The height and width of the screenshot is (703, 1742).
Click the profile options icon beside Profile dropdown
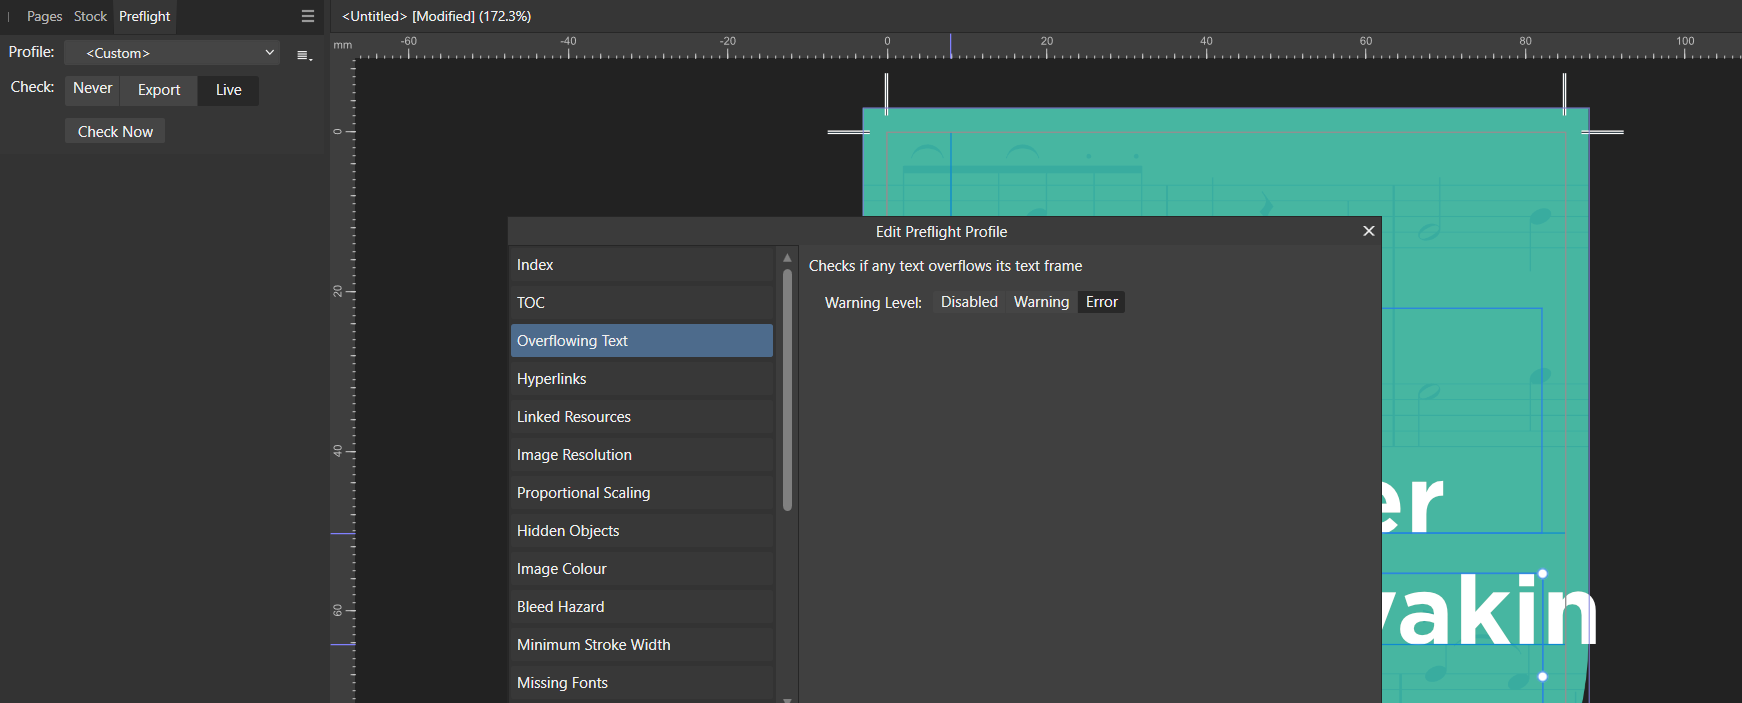tap(304, 55)
